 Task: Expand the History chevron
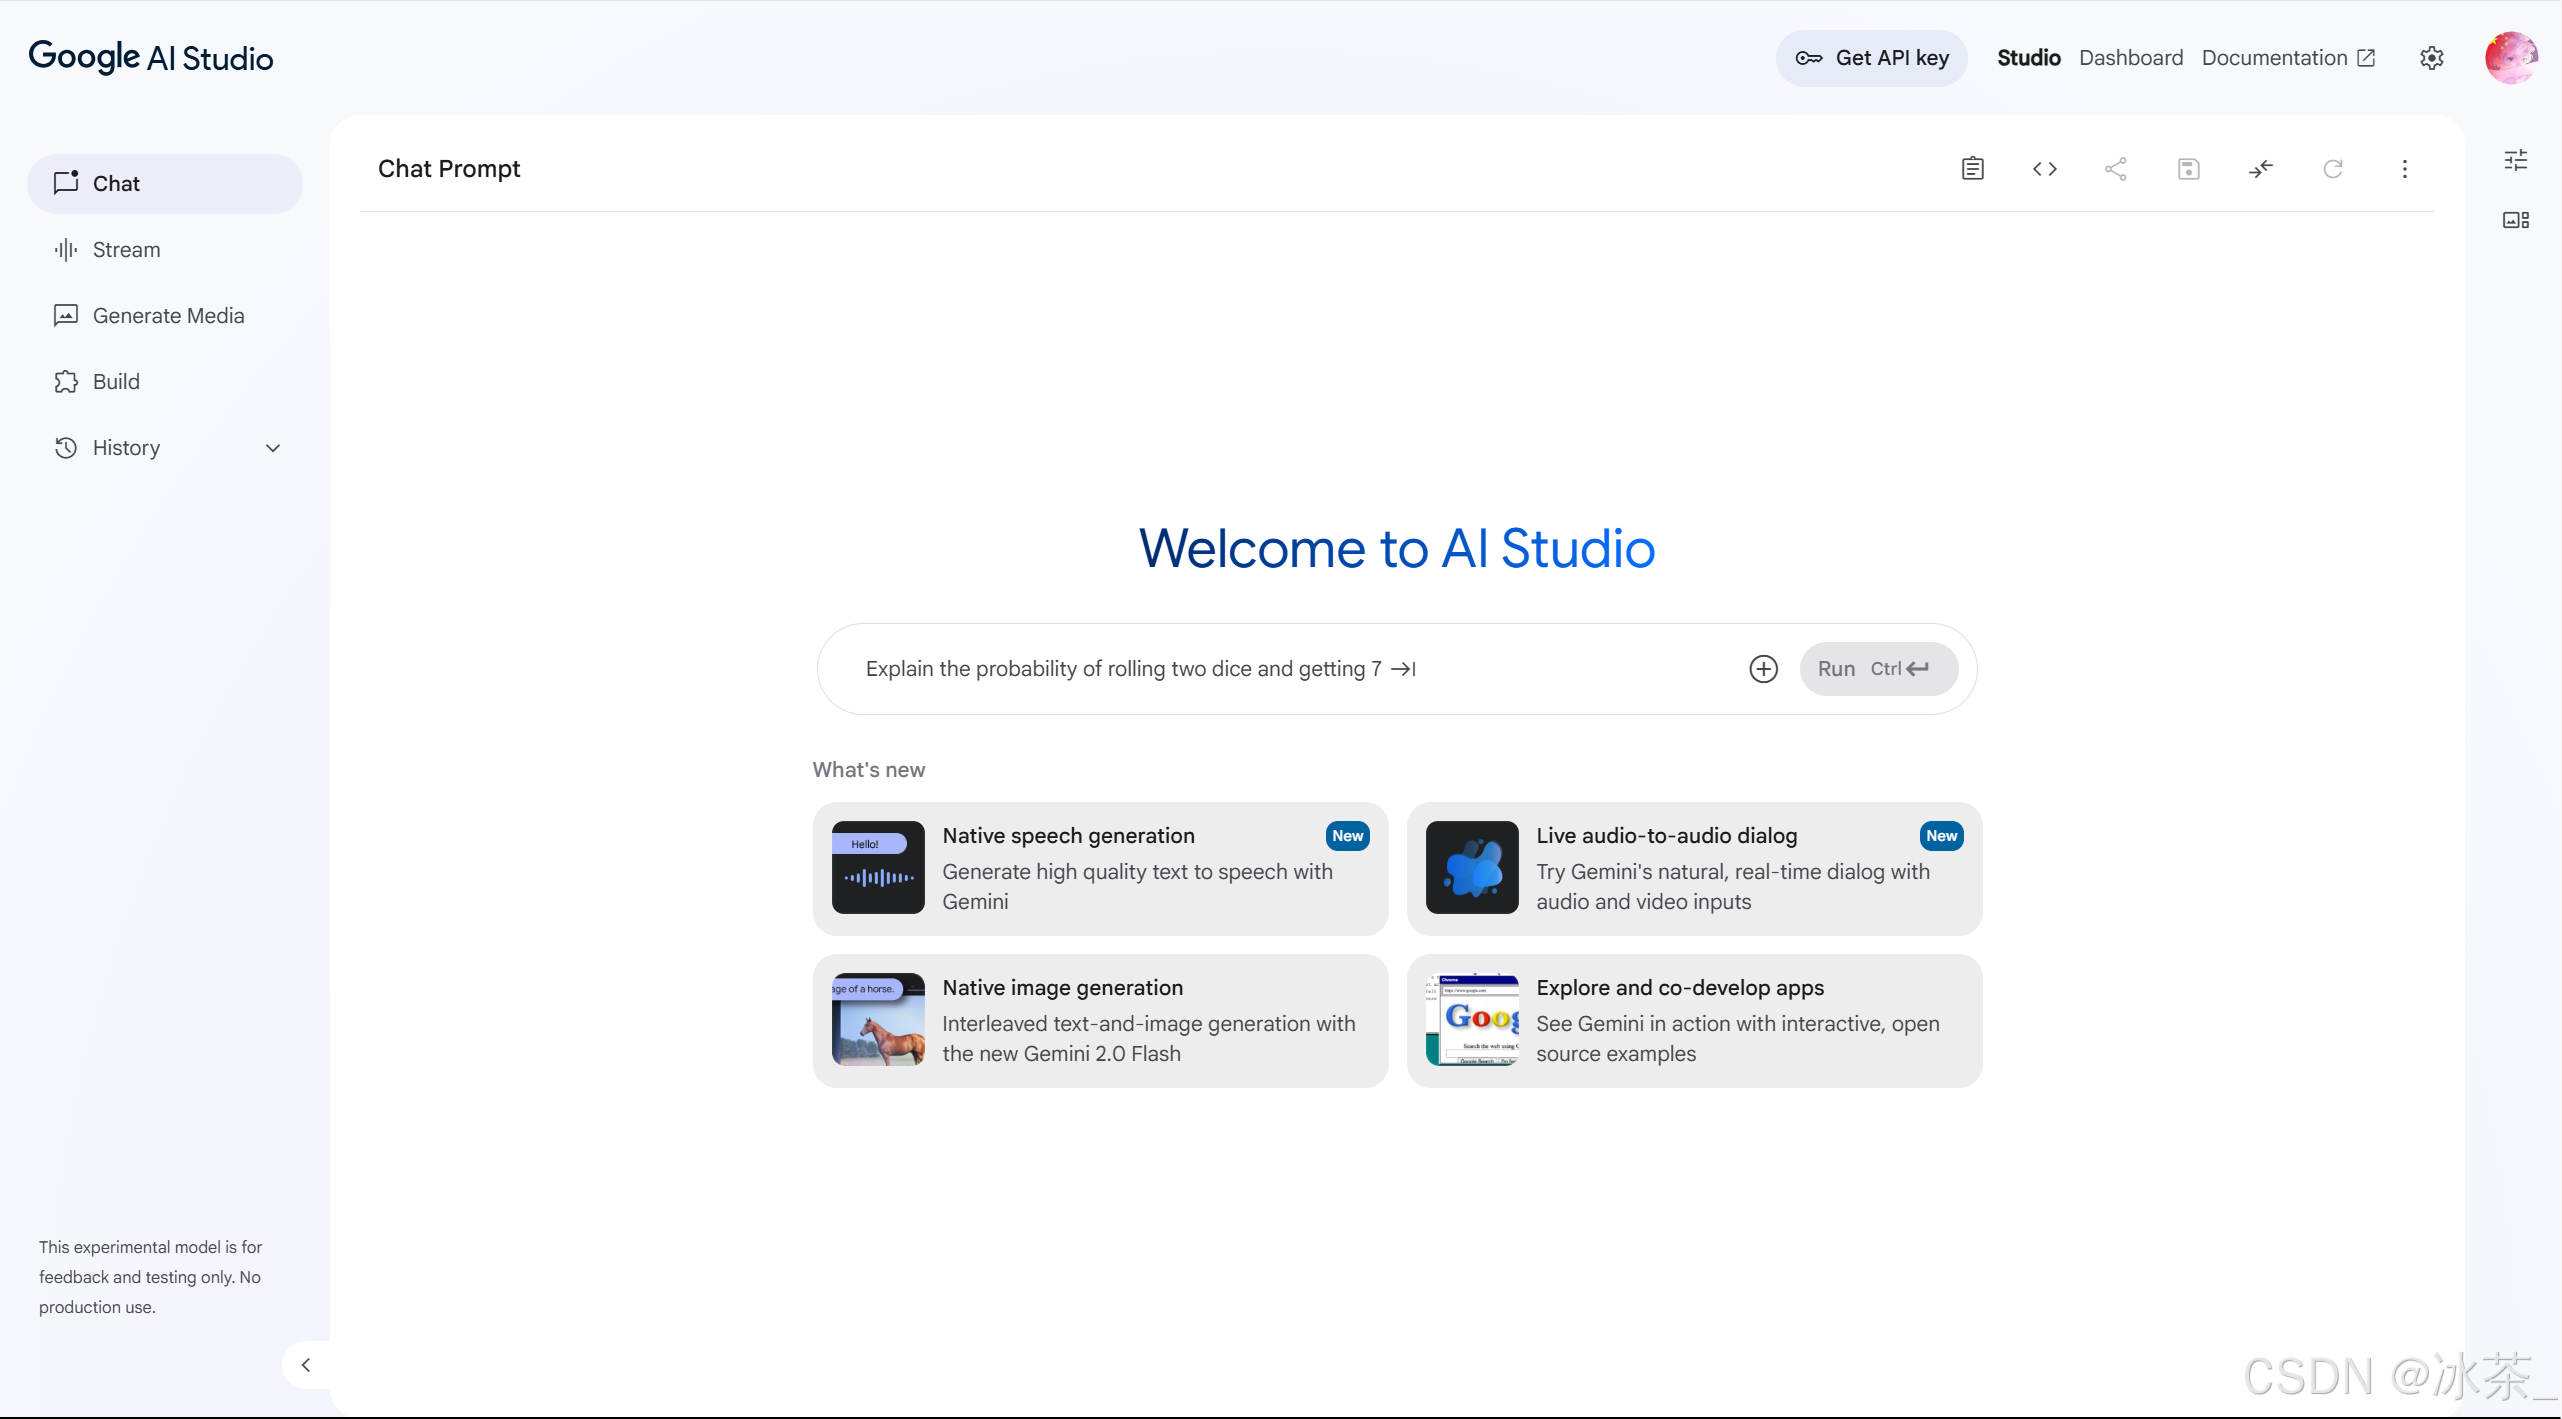[272, 448]
